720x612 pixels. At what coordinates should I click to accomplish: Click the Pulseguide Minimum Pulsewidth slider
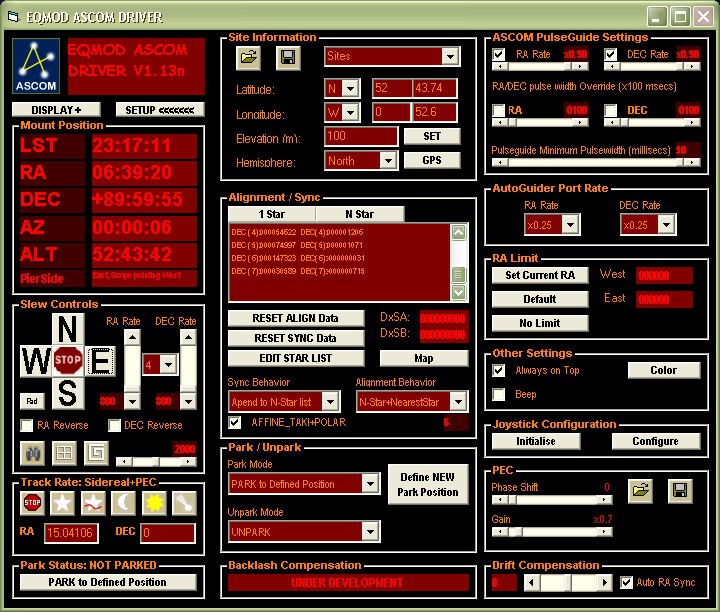click(596, 162)
